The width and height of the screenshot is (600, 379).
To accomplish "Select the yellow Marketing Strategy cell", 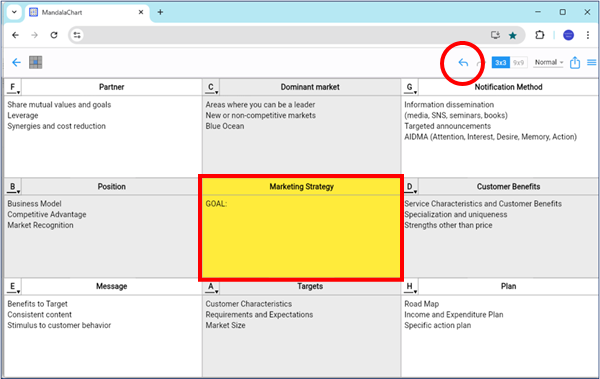I will point(301,228).
